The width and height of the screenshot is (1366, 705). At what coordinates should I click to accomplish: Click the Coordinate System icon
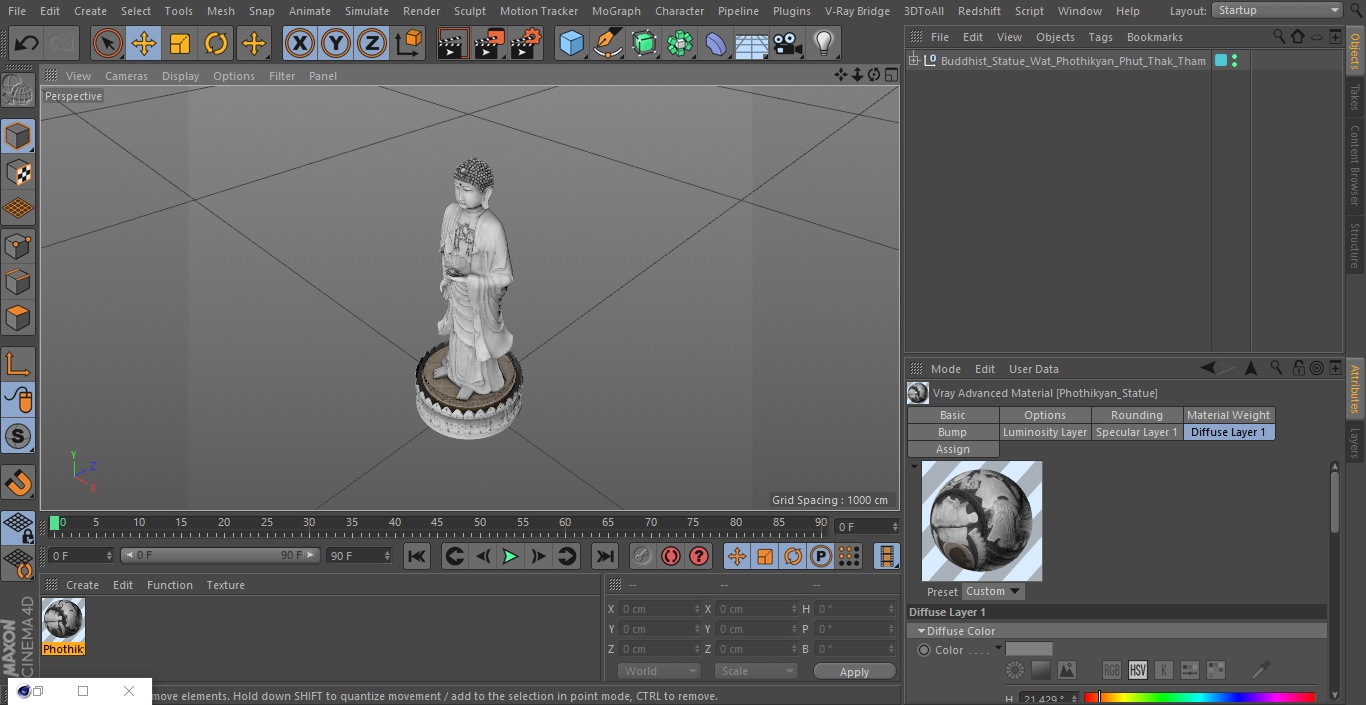tap(409, 43)
